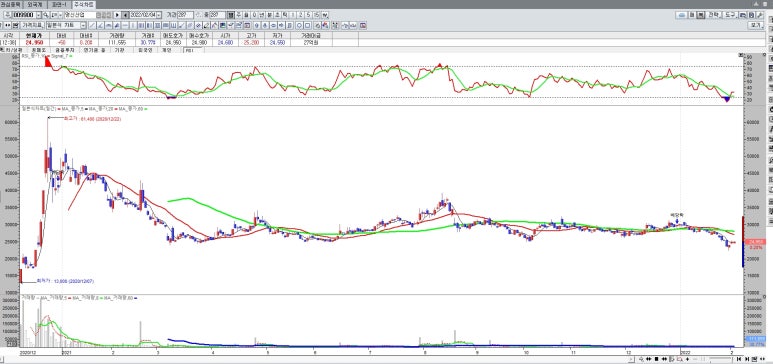Click the 2022 time axis marker
The width and height of the screenshot is (773, 364).
tap(686, 352)
